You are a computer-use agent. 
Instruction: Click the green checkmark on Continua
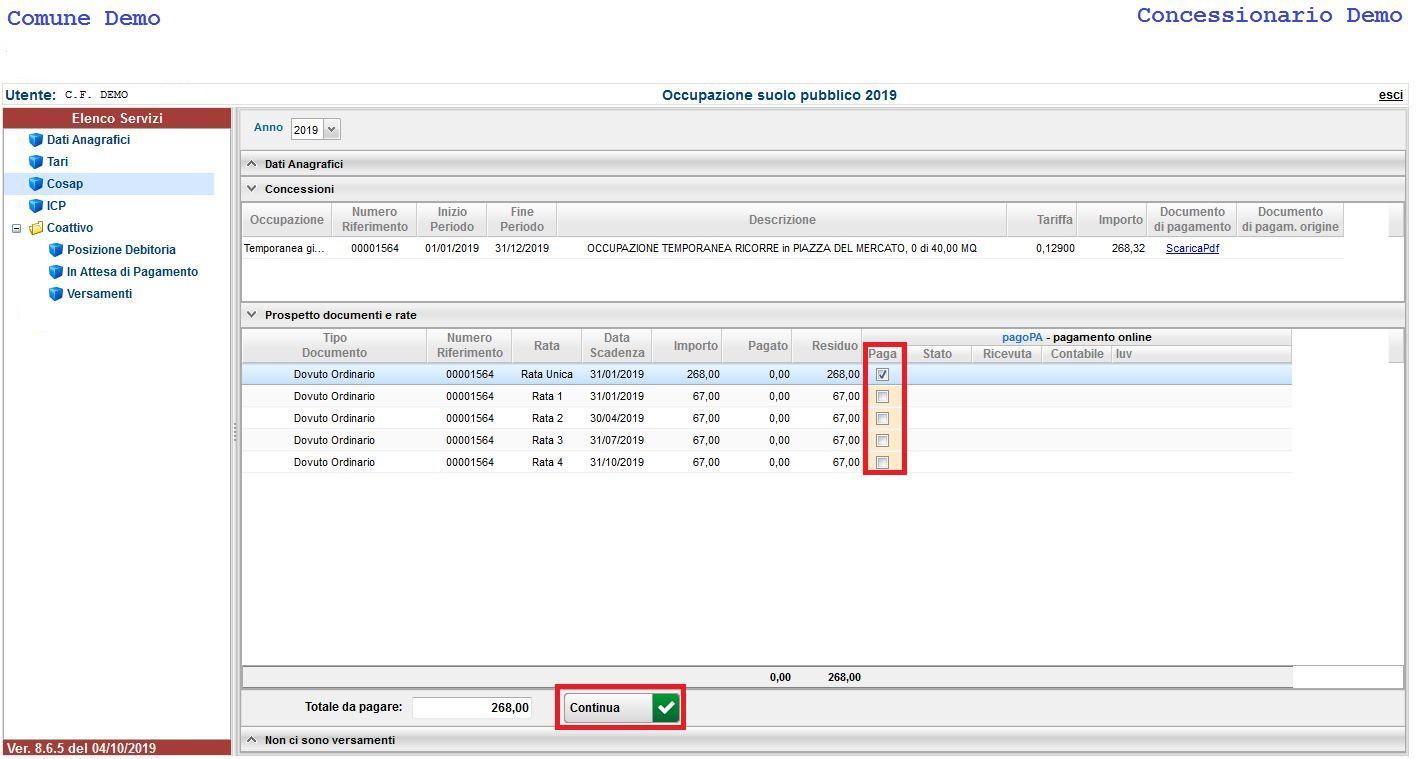pyautogui.click(x=666, y=708)
